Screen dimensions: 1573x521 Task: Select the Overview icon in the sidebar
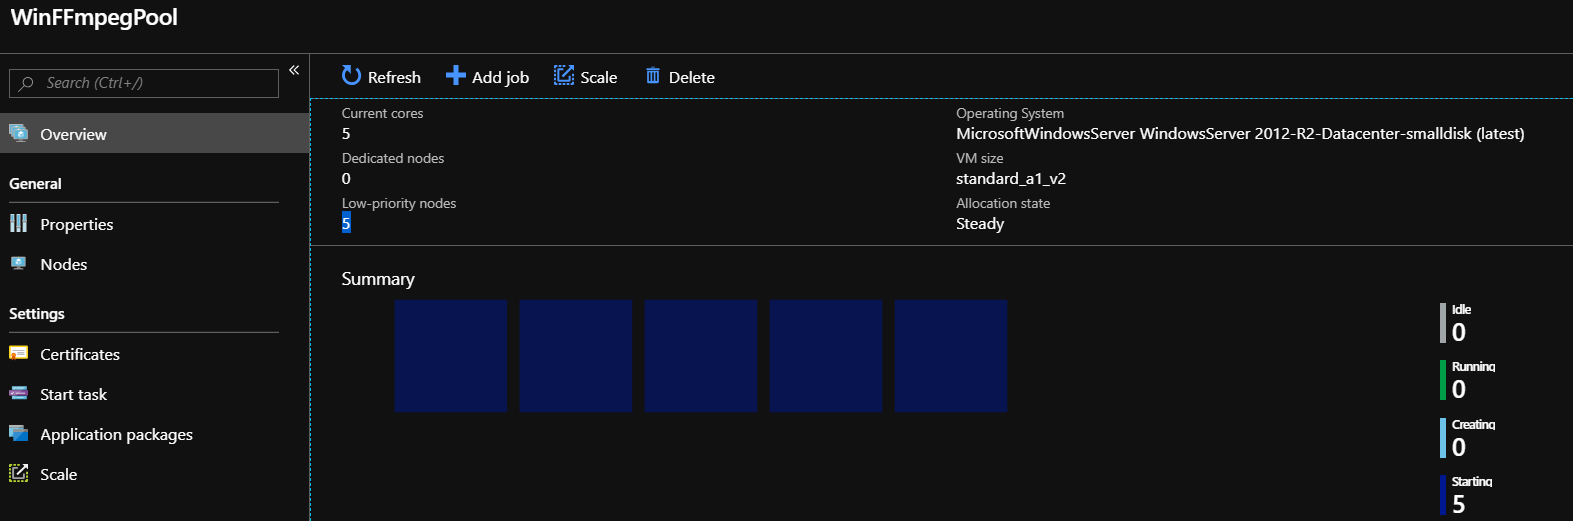point(18,133)
